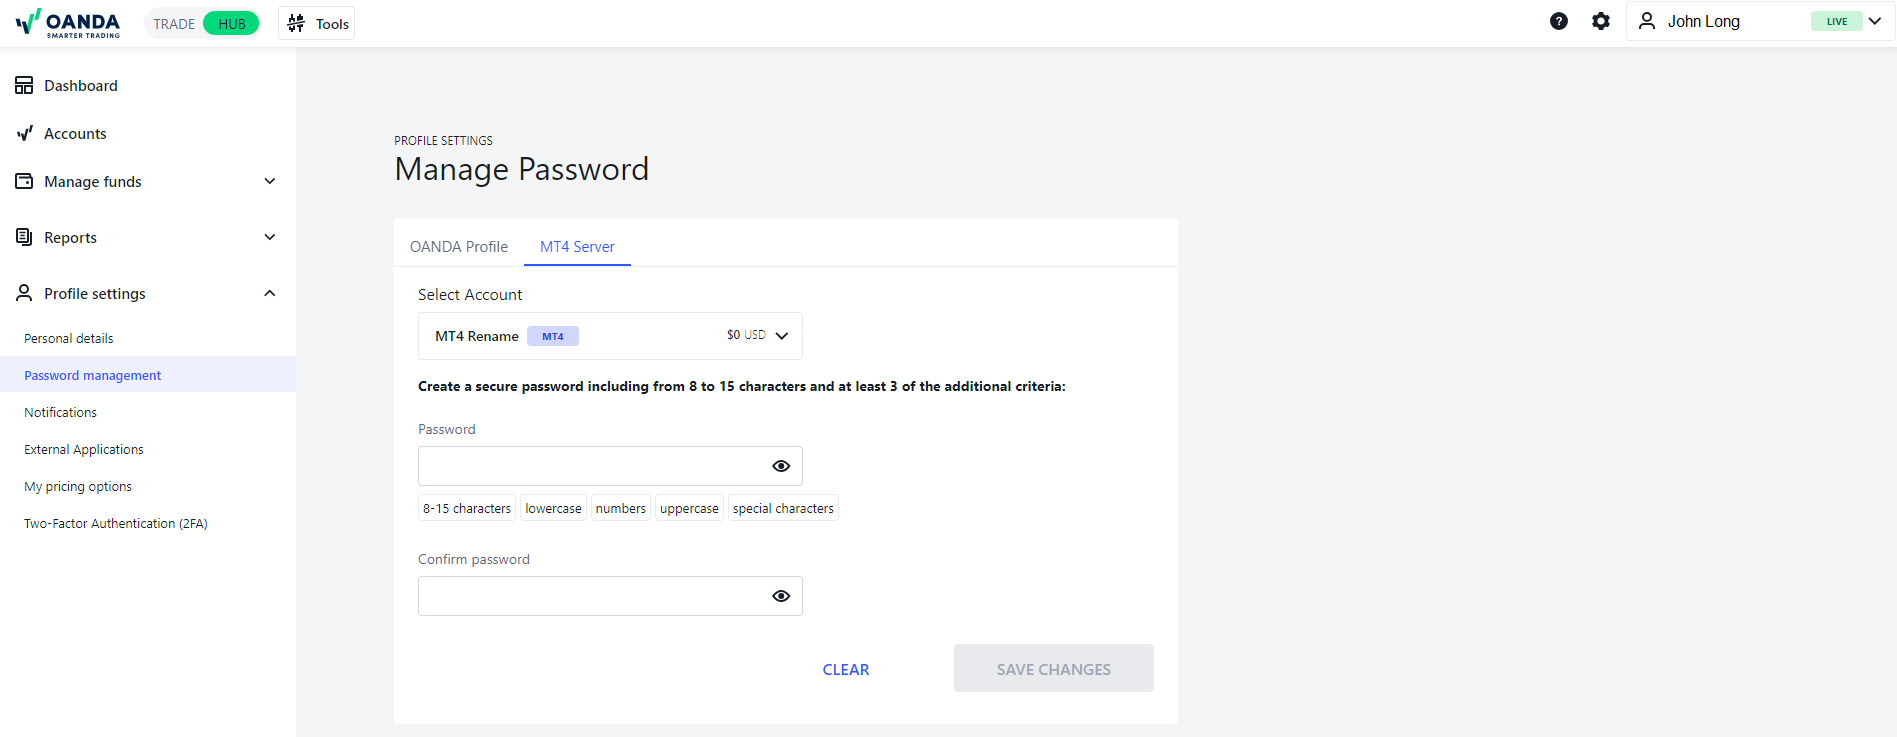Switch to TRADE mode in the Trade/Hub toggle
Viewport: 1897px width, 737px height.
pos(174,24)
